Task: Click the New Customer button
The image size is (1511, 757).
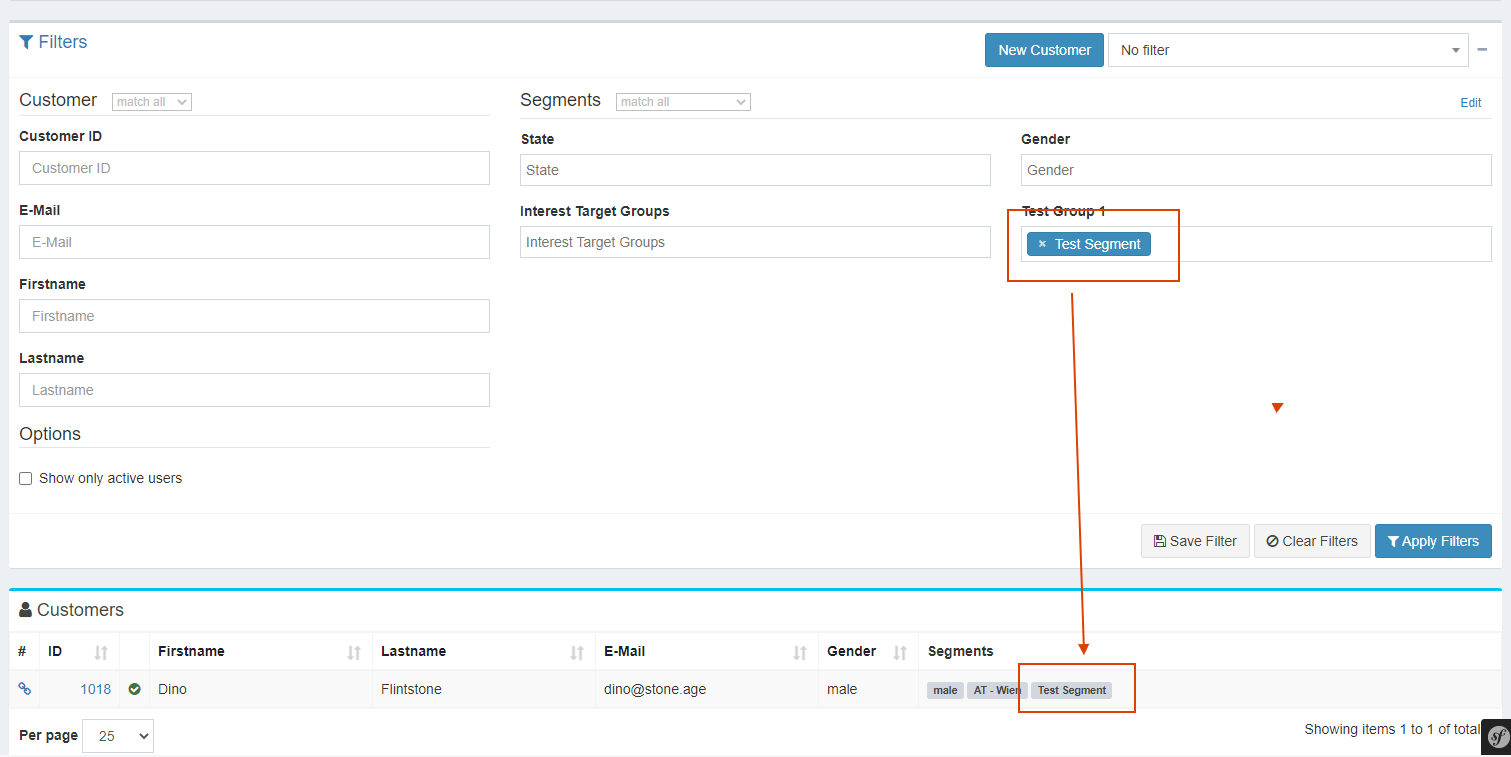Action: pos(1044,50)
